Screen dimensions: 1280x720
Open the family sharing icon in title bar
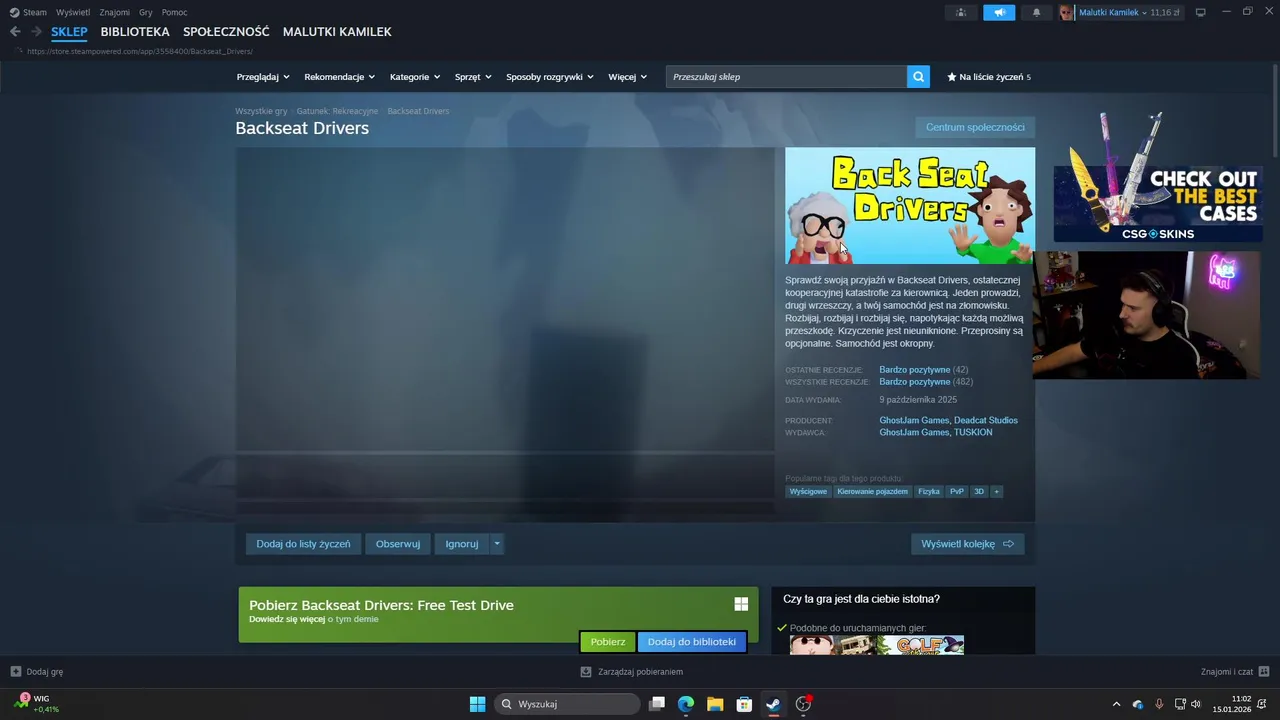pos(960,12)
